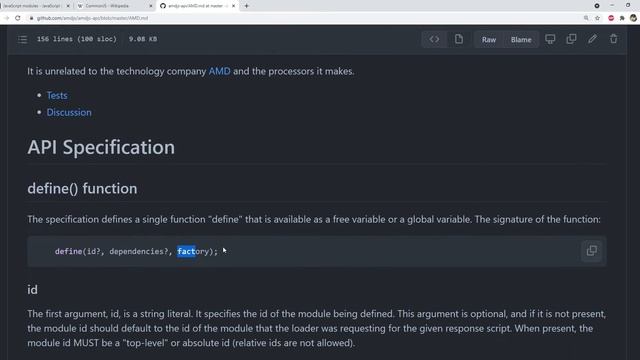
Task: Open file in GitHub Desktop icon
Action: pyautogui.click(x=550, y=39)
